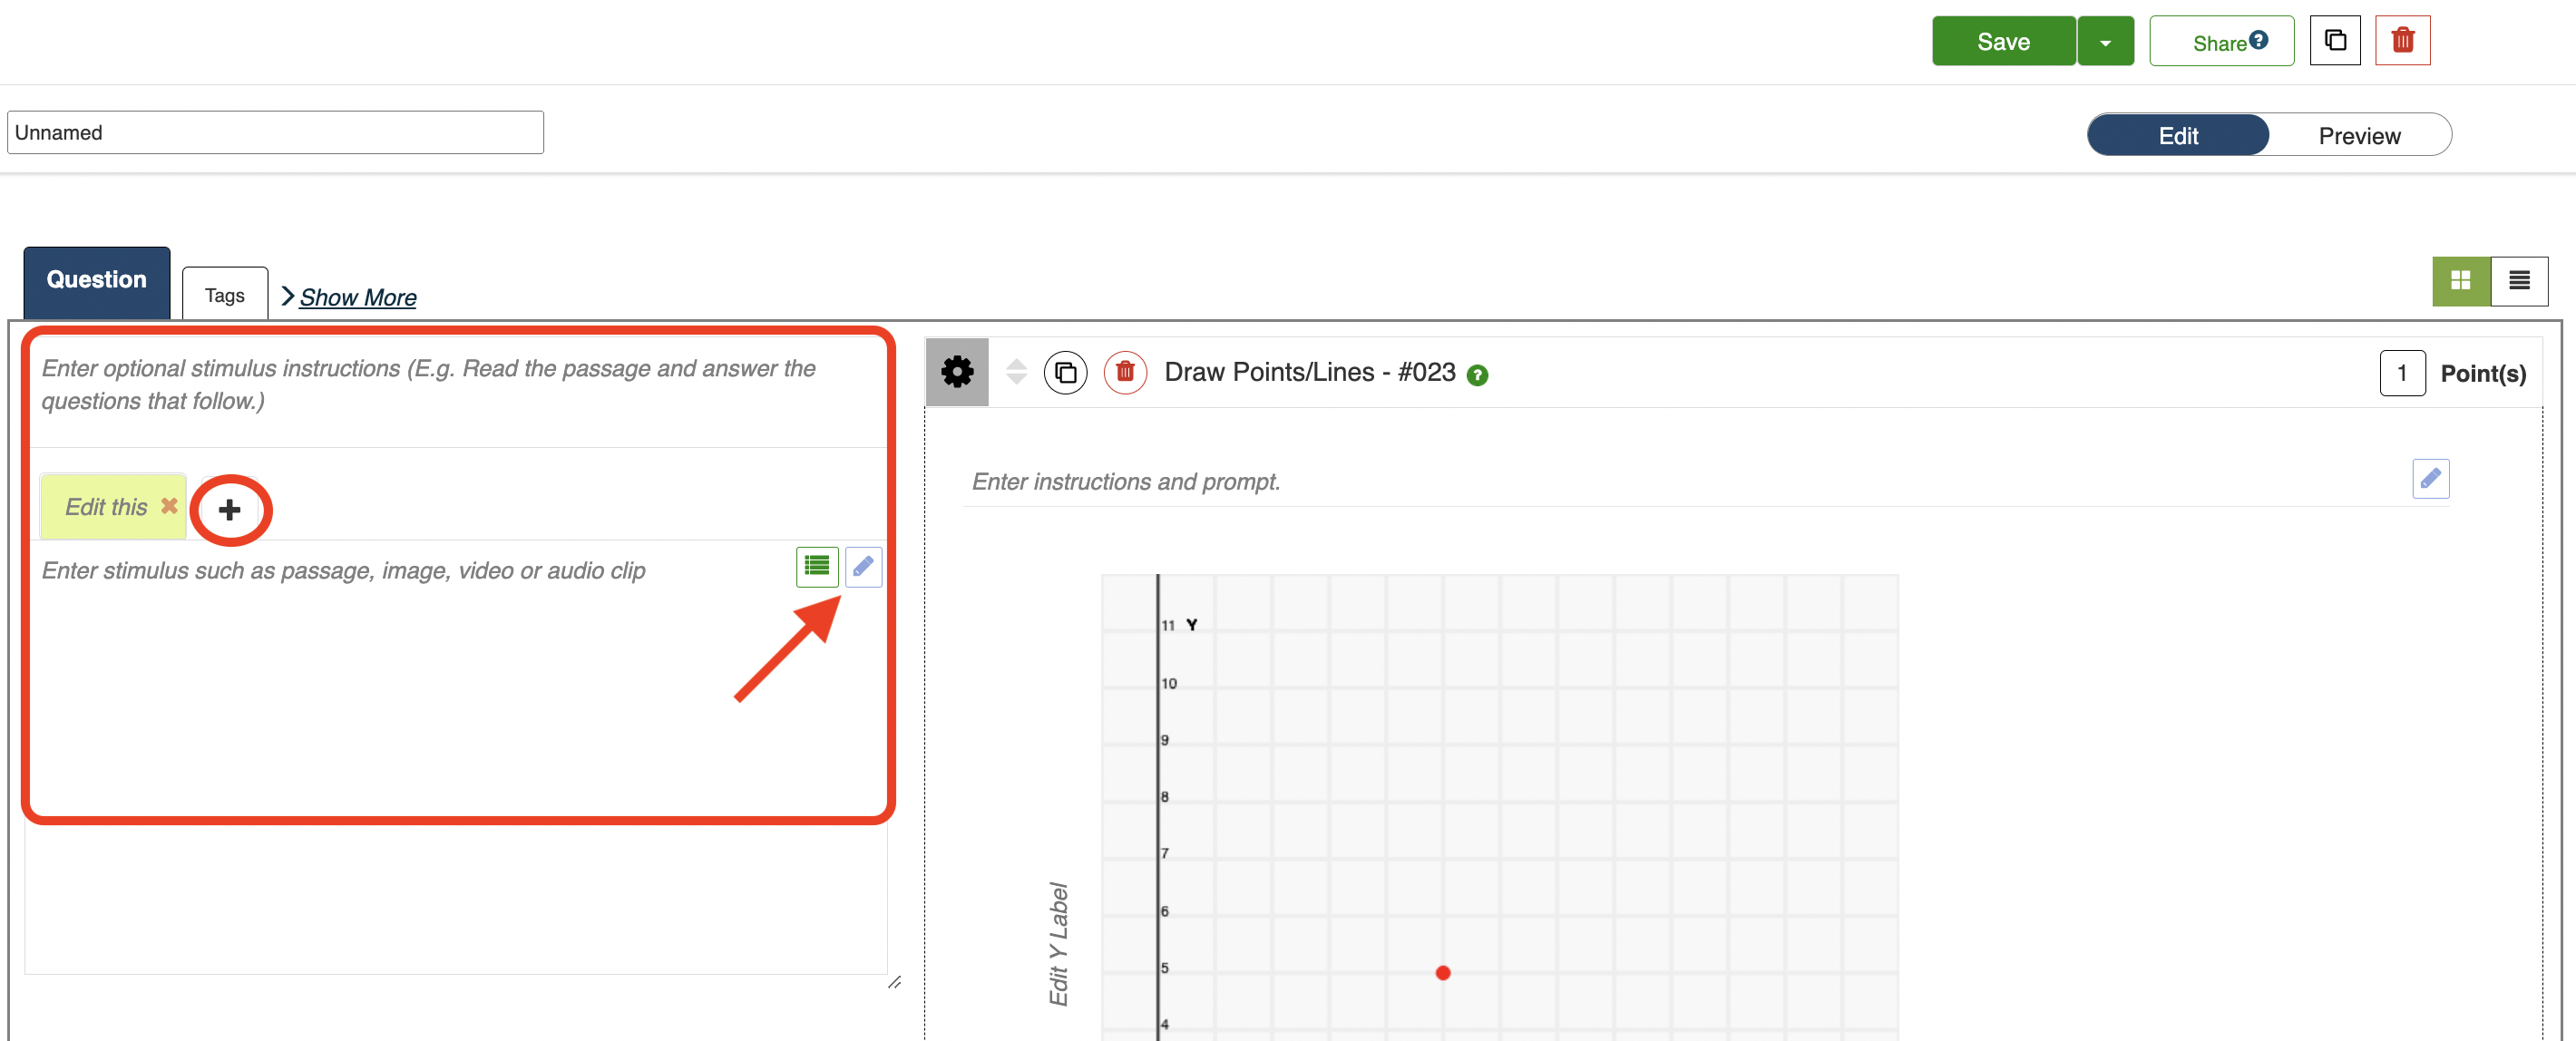Click pencil icon beside instructions prompt
This screenshot has height=1041, width=2576.
[x=2429, y=479]
